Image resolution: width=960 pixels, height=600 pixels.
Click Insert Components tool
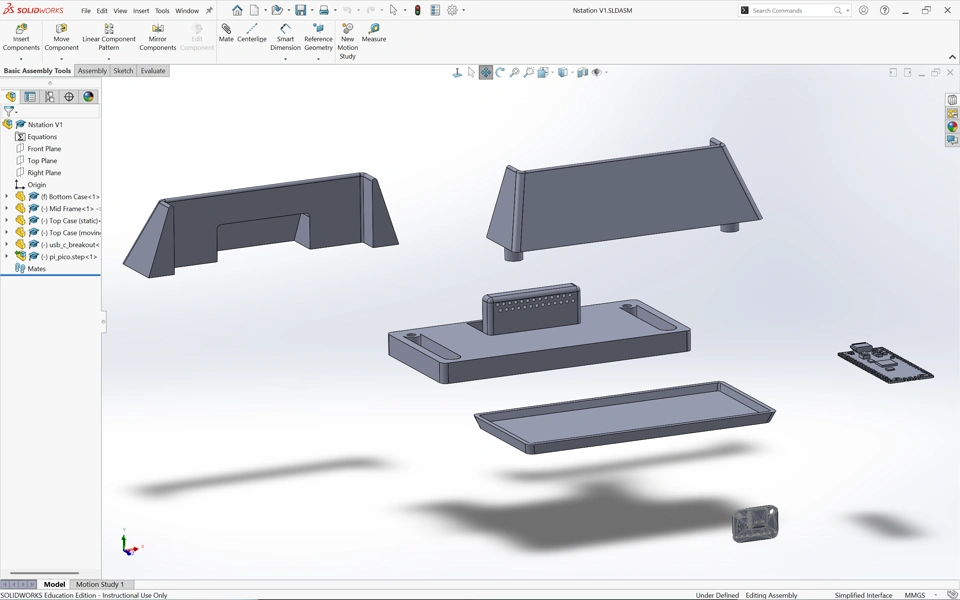click(x=21, y=37)
